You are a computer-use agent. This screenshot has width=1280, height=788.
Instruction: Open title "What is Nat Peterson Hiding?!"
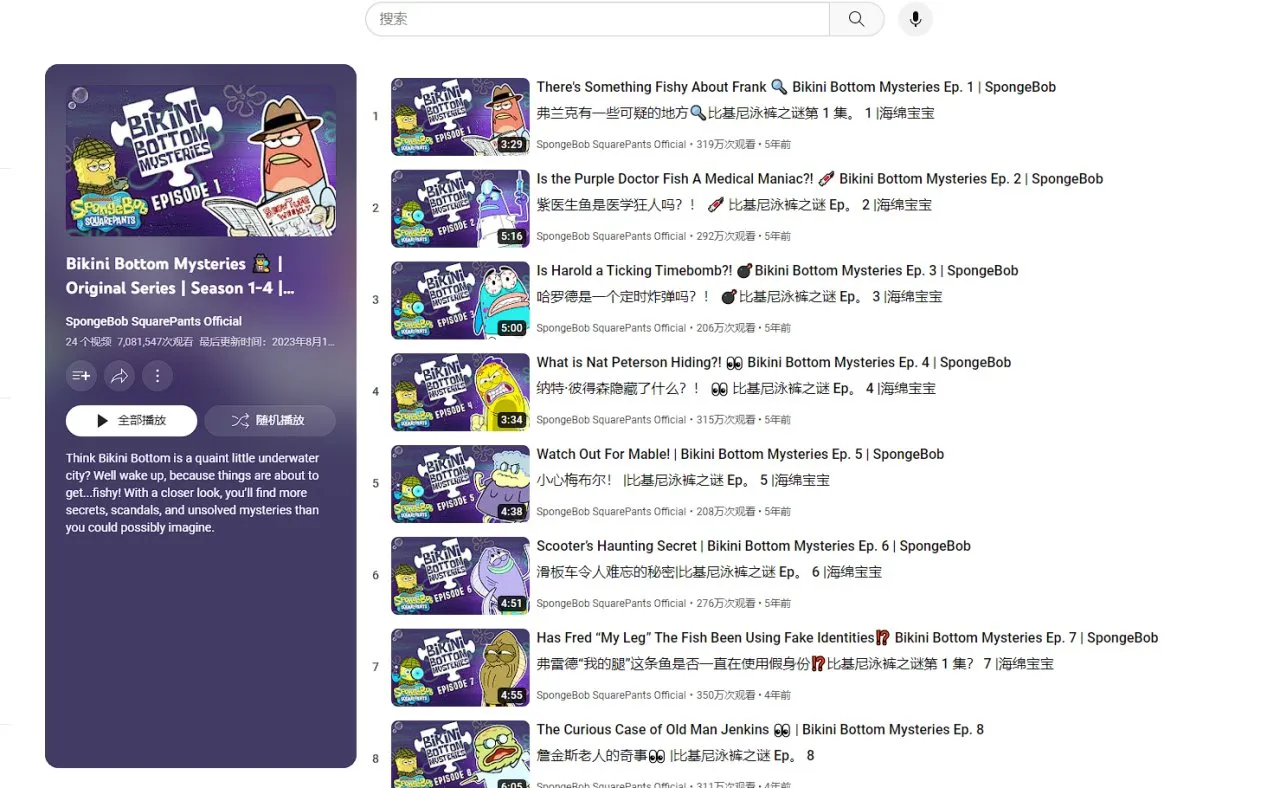(x=774, y=363)
